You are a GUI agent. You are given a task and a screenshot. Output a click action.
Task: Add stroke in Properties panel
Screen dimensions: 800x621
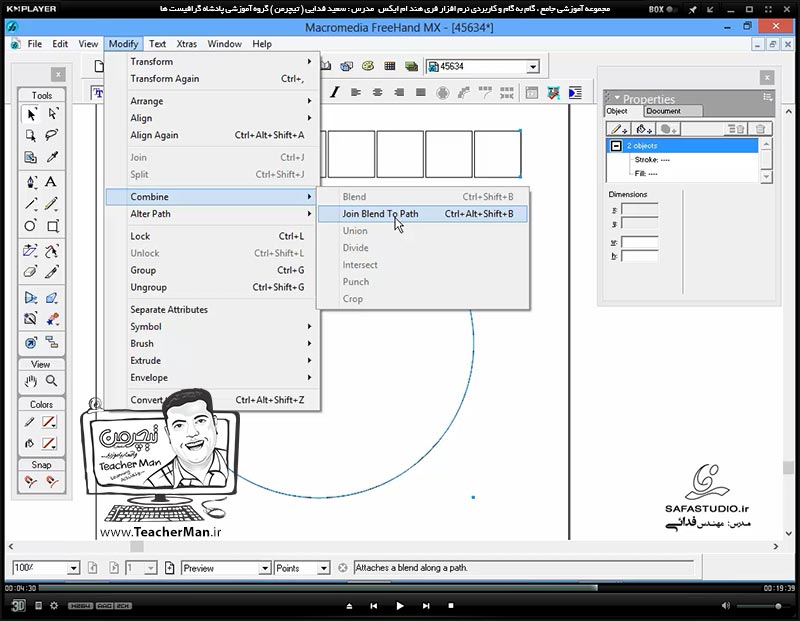click(619, 129)
